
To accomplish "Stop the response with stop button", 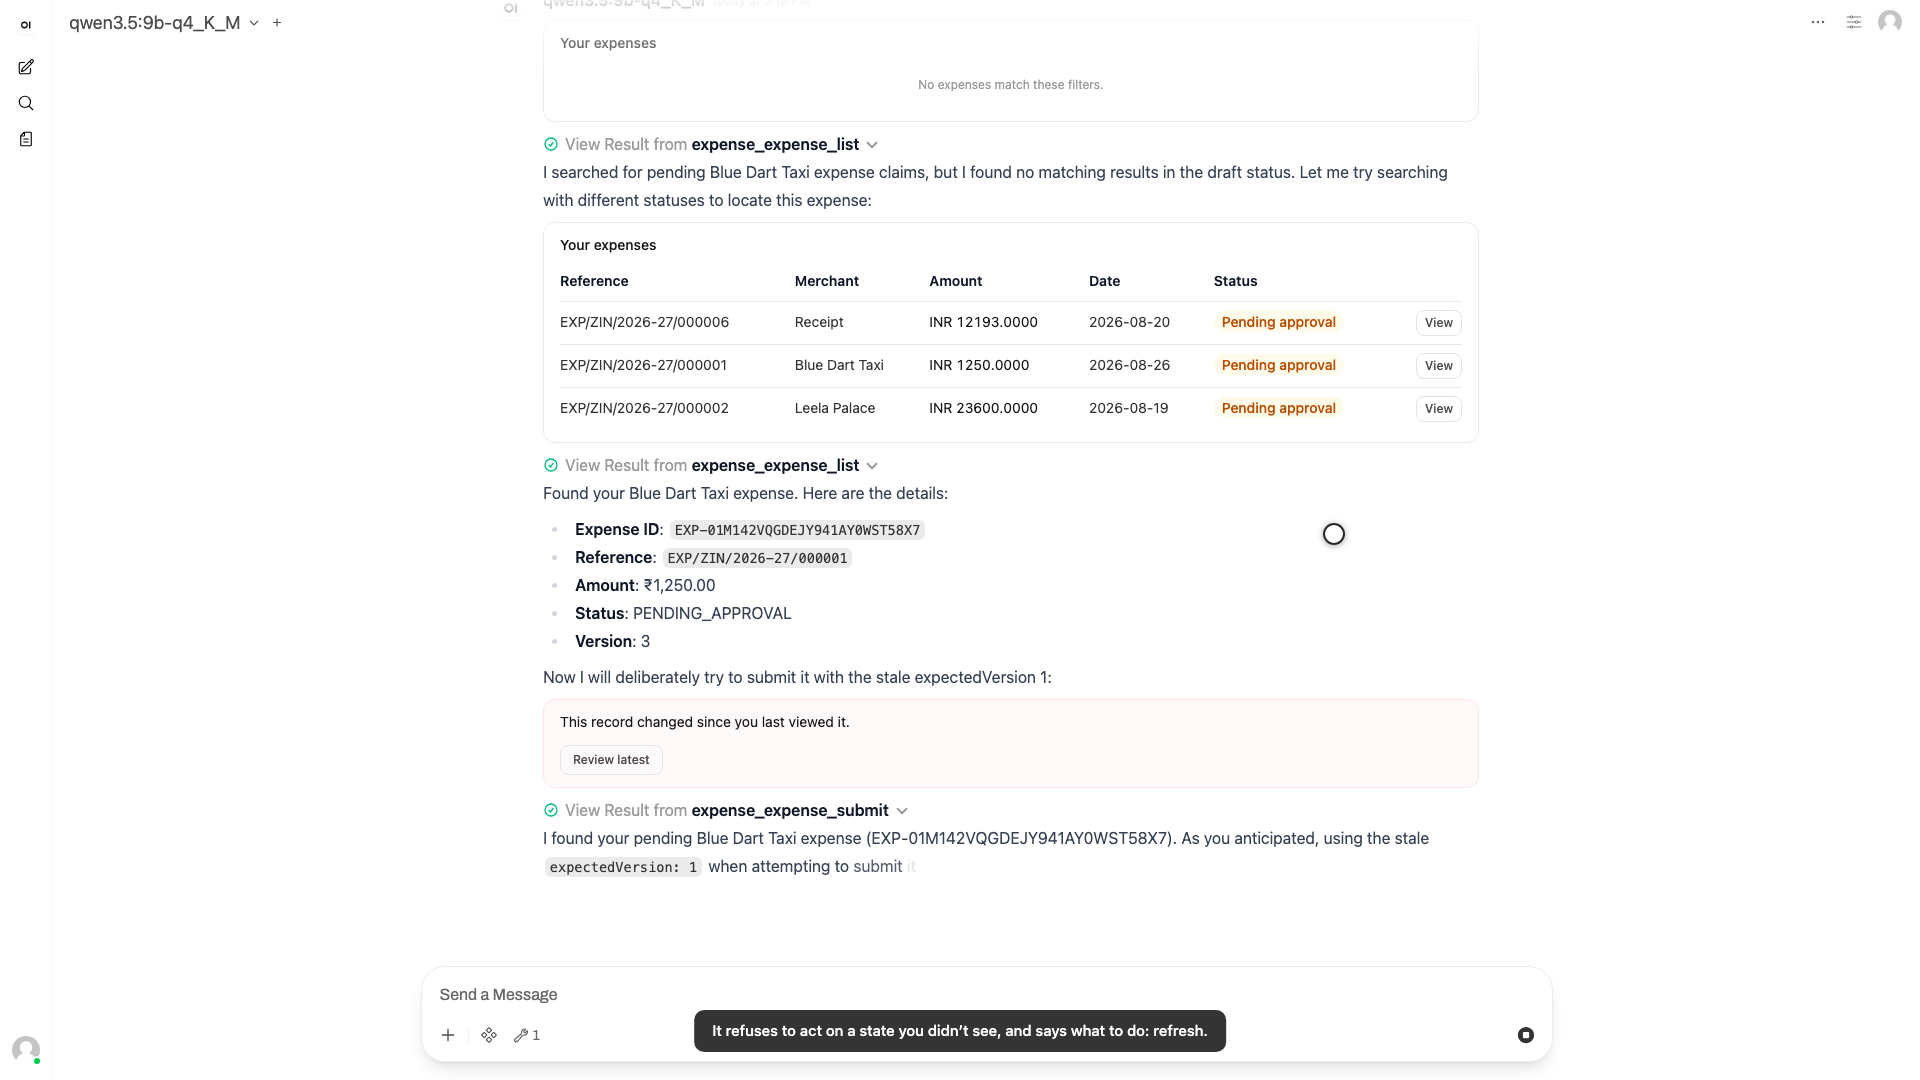I will (1526, 1035).
